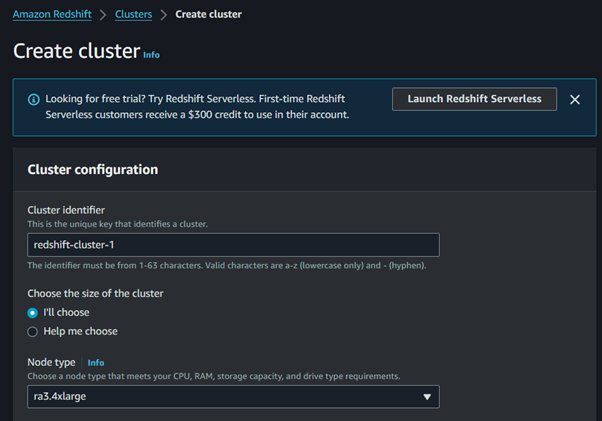Image resolution: width=602 pixels, height=421 pixels.
Task: Click the Create cluster breadcrumb text
Action: click(208, 14)
